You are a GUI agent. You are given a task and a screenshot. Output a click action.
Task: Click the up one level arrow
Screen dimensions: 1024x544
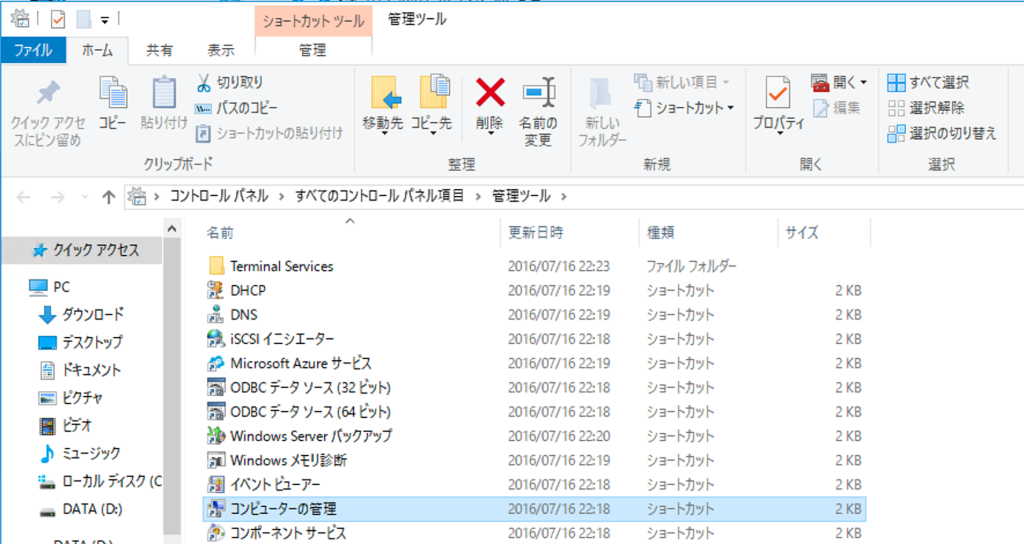[x=108, y=197]
